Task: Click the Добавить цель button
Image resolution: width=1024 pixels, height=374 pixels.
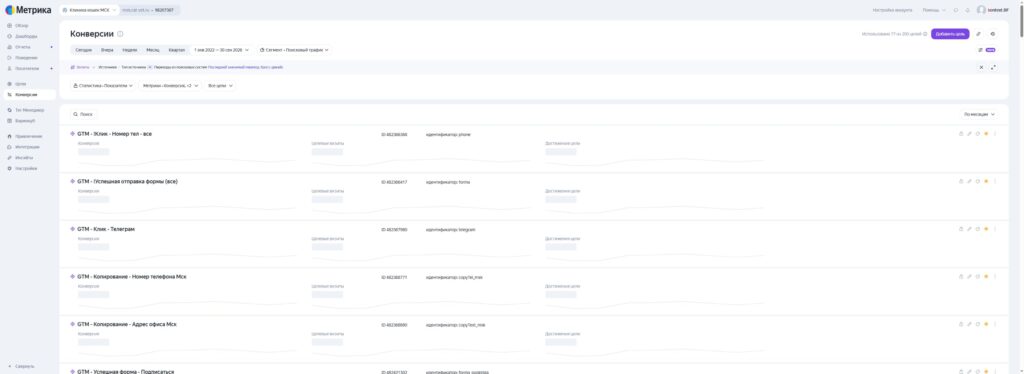Action: click(x=950, y=34)
